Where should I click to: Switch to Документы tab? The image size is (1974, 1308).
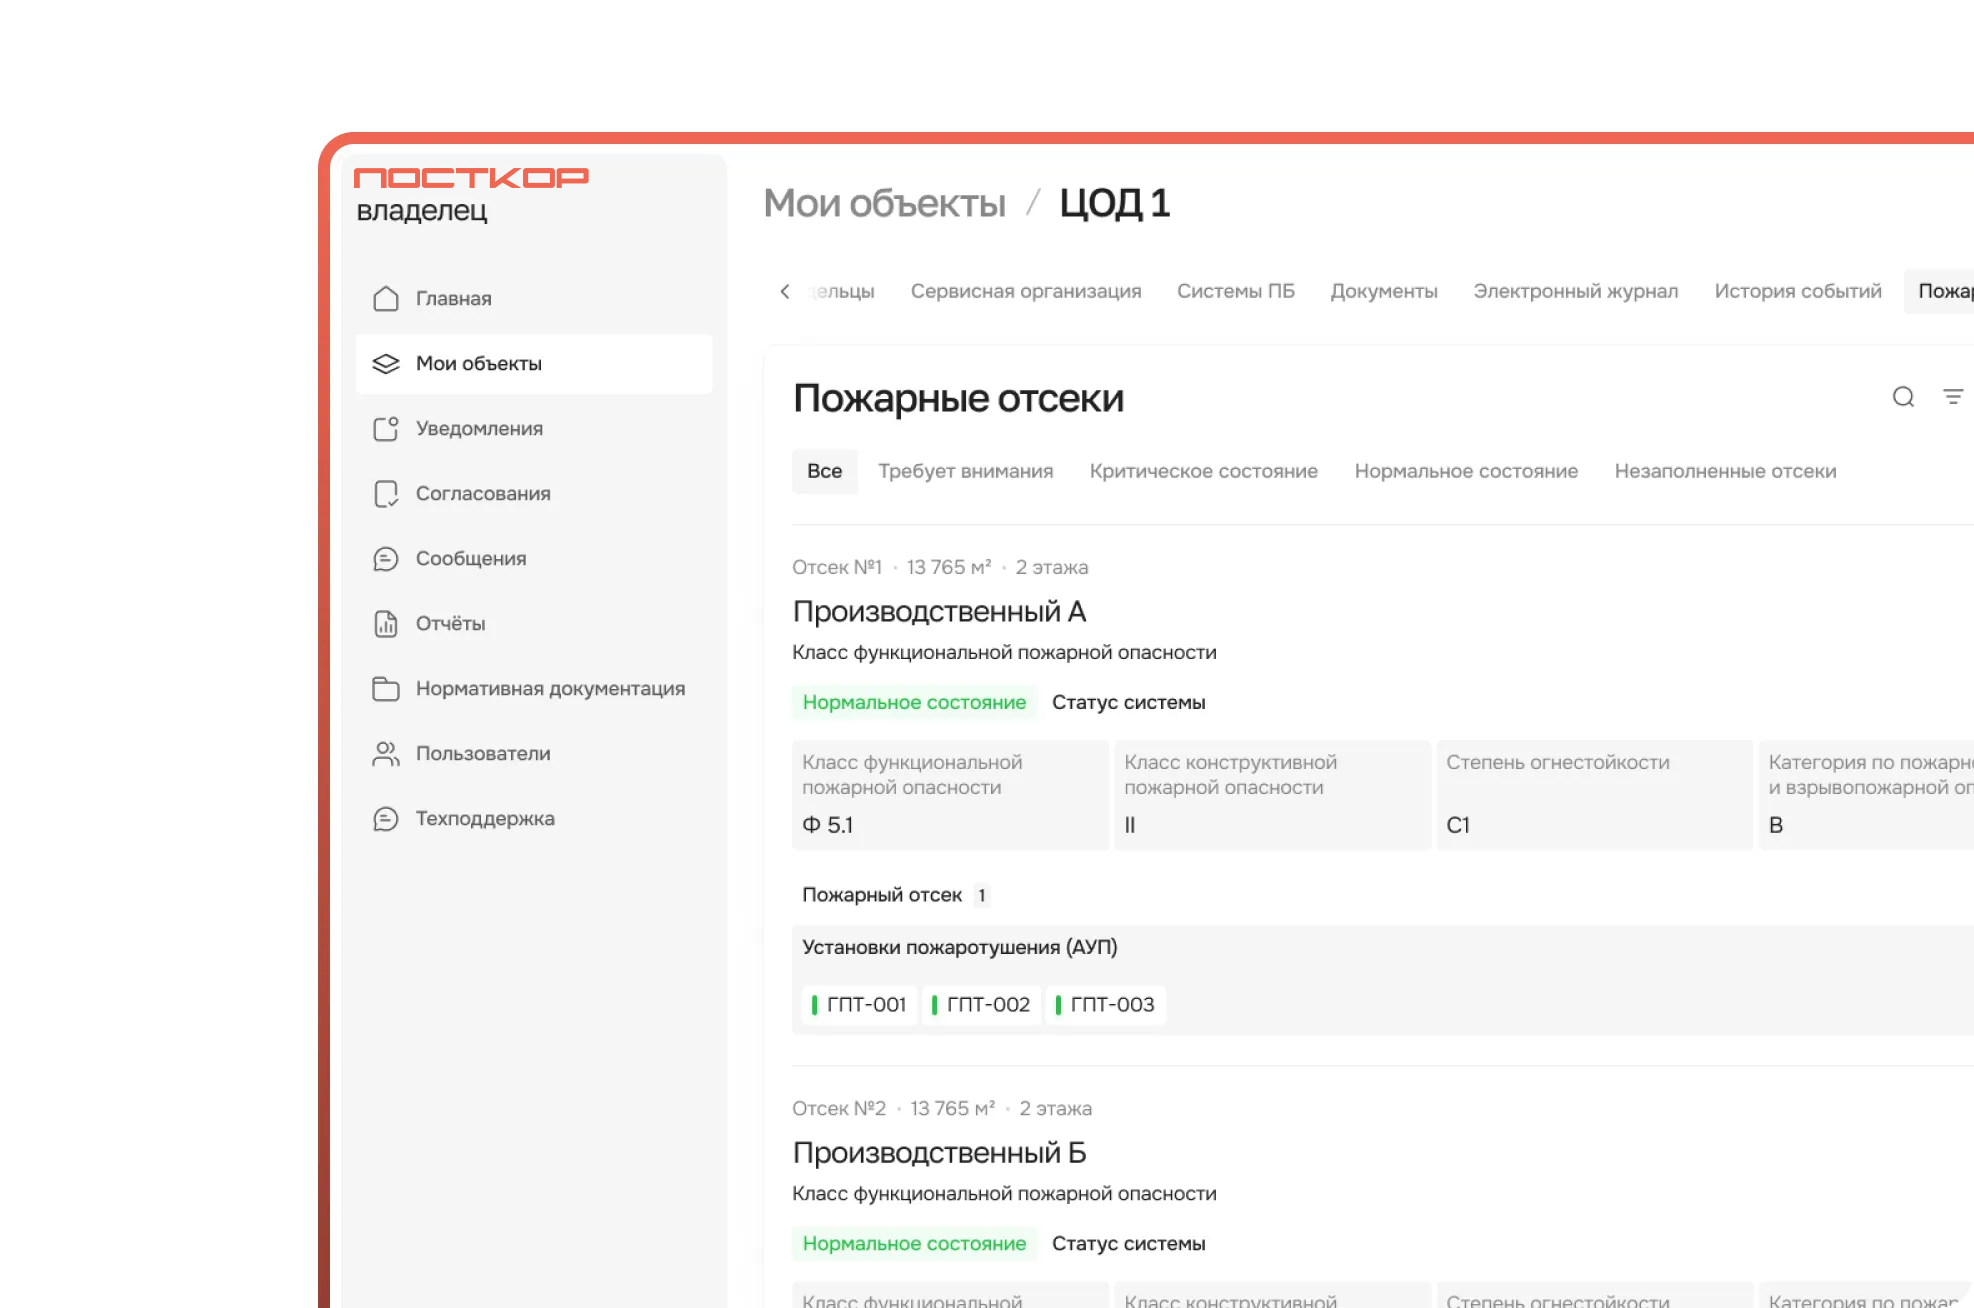tap(1383, 291)
